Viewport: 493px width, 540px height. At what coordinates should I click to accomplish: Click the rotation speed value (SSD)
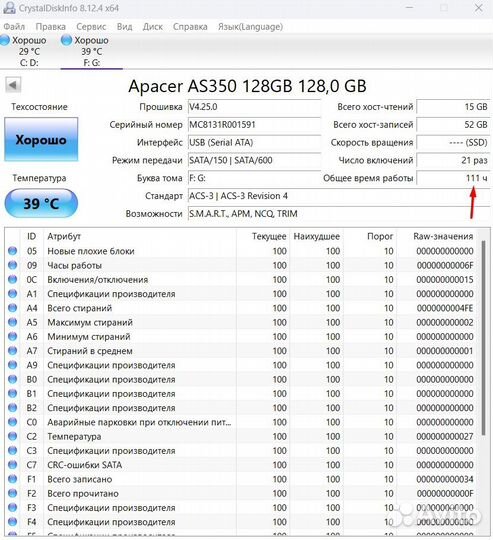coord(453,143)
